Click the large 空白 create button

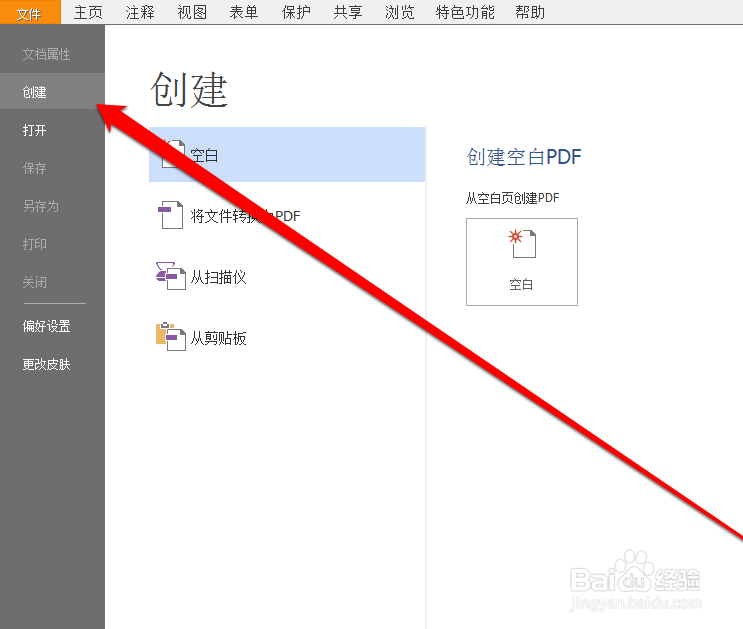point(522,262)
